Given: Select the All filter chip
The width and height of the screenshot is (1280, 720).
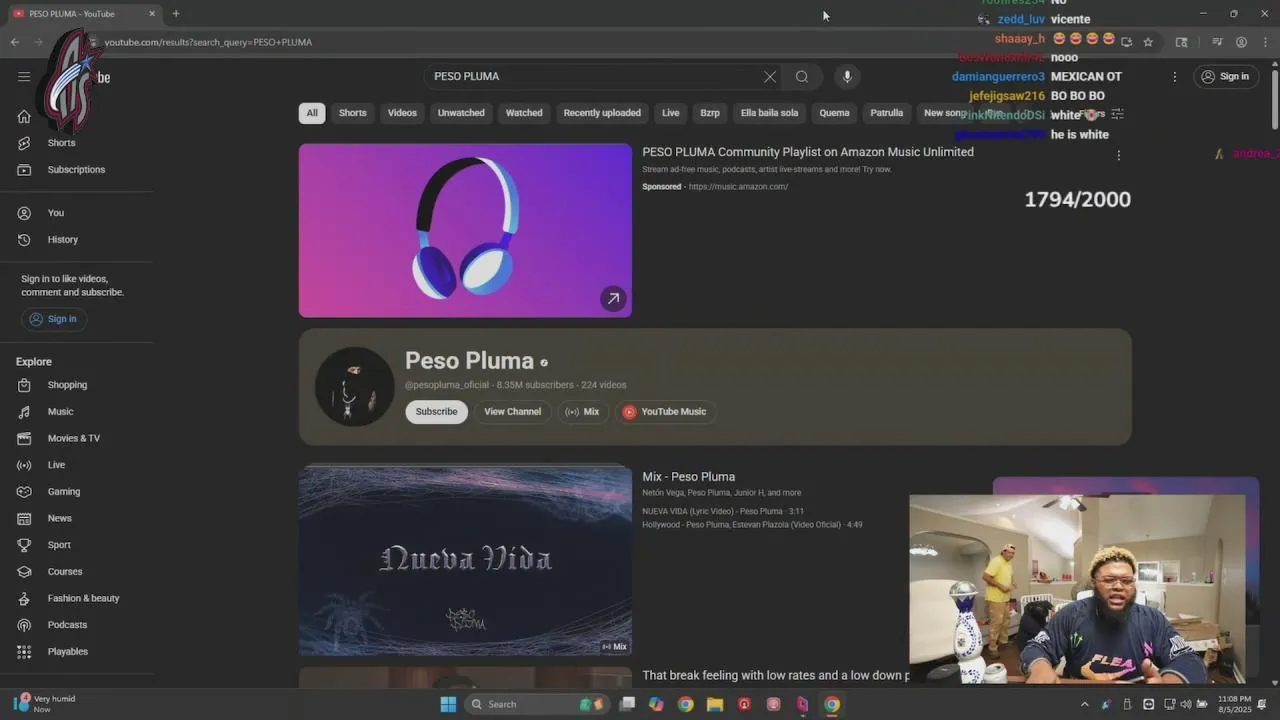Looking at the screenshot, I should 312,113.
